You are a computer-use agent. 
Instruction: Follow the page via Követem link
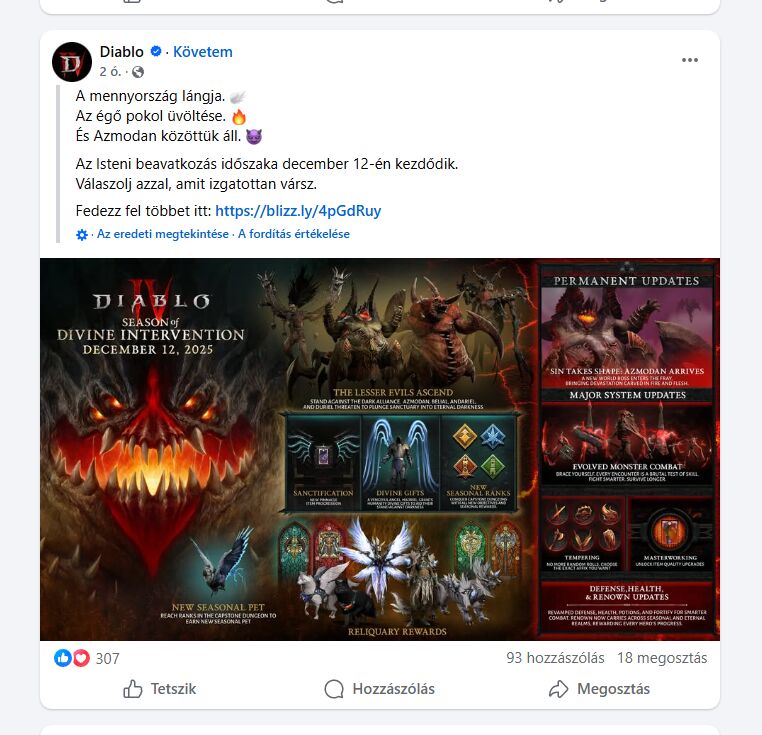point(203,52)
